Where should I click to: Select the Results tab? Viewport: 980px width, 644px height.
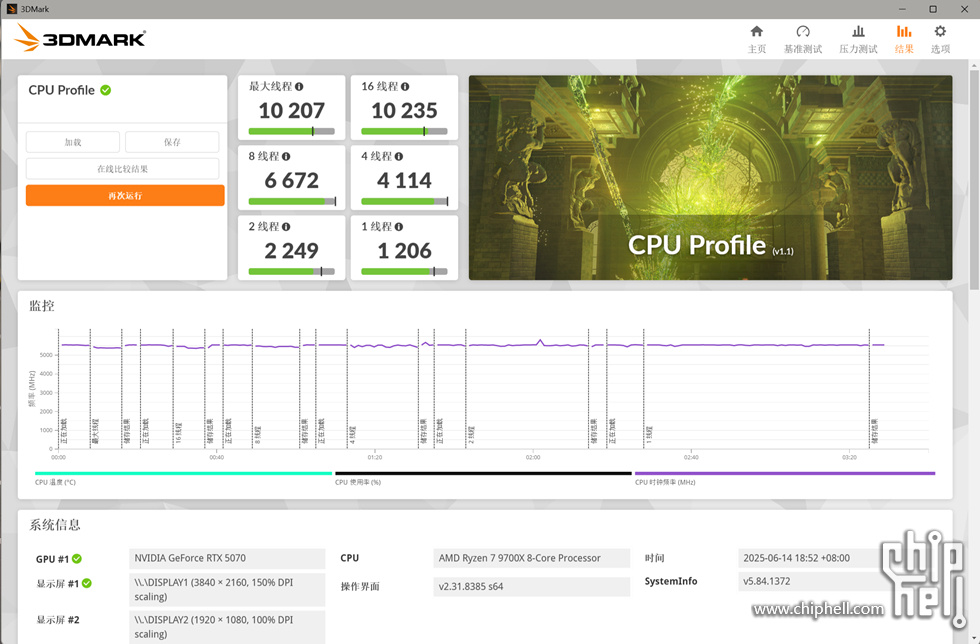(x=904, y=39)
